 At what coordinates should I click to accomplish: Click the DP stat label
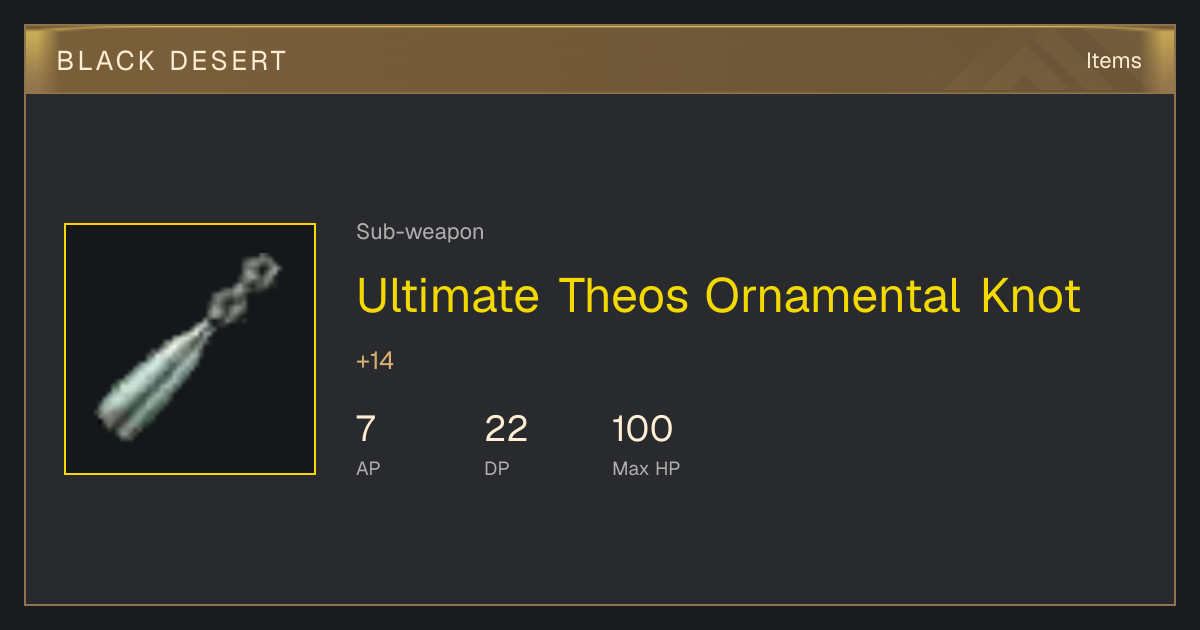click(496, 468)
